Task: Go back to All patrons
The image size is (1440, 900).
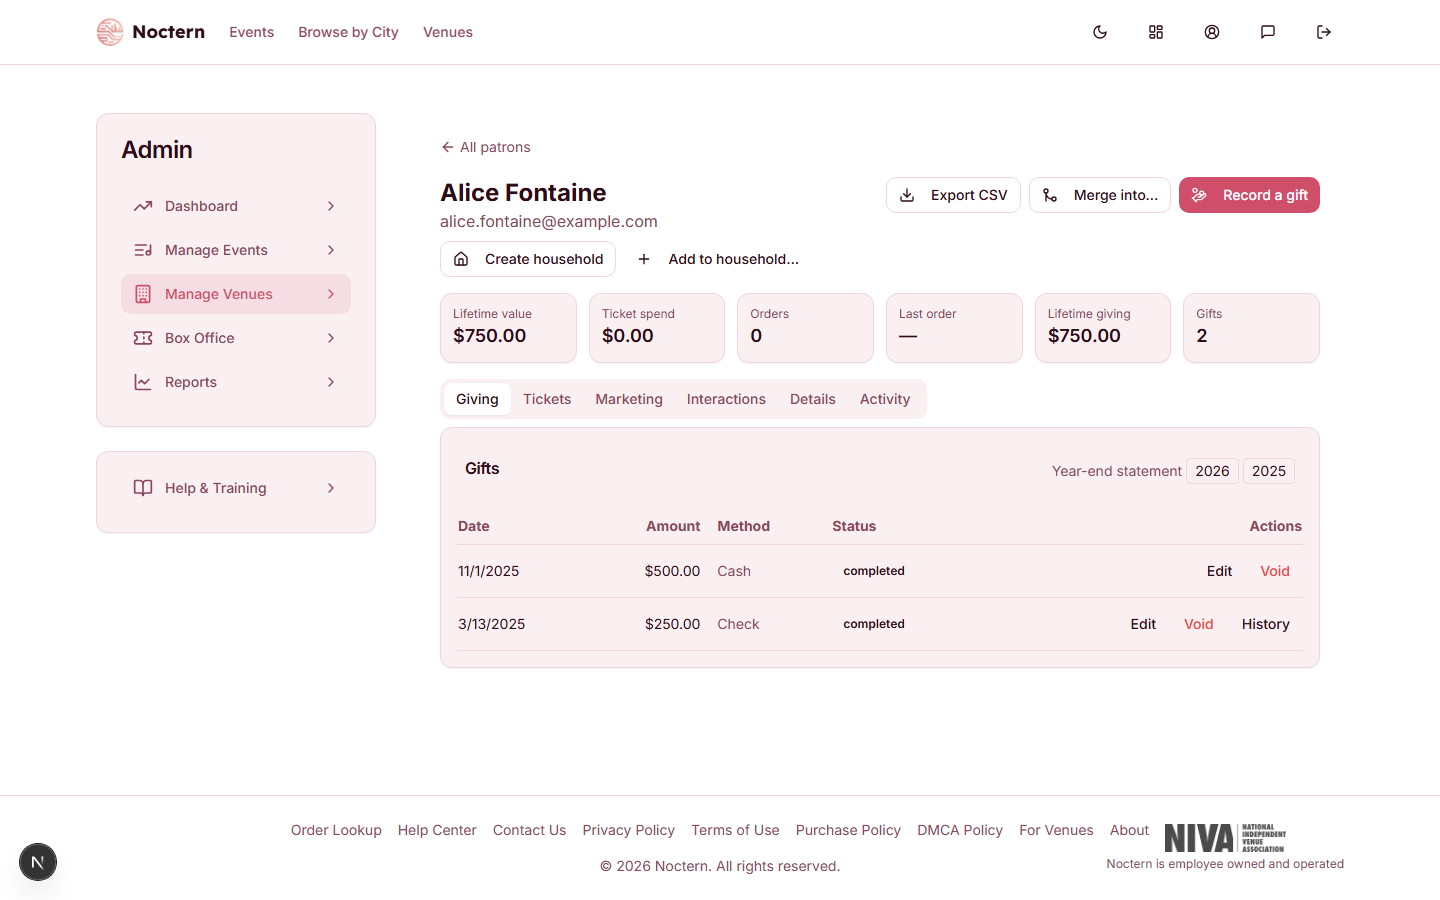Action: (485, 147)
